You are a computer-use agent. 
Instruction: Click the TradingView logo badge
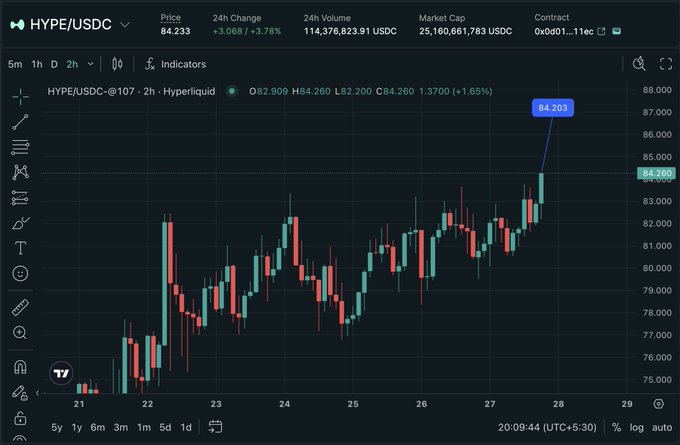point(61,373)
